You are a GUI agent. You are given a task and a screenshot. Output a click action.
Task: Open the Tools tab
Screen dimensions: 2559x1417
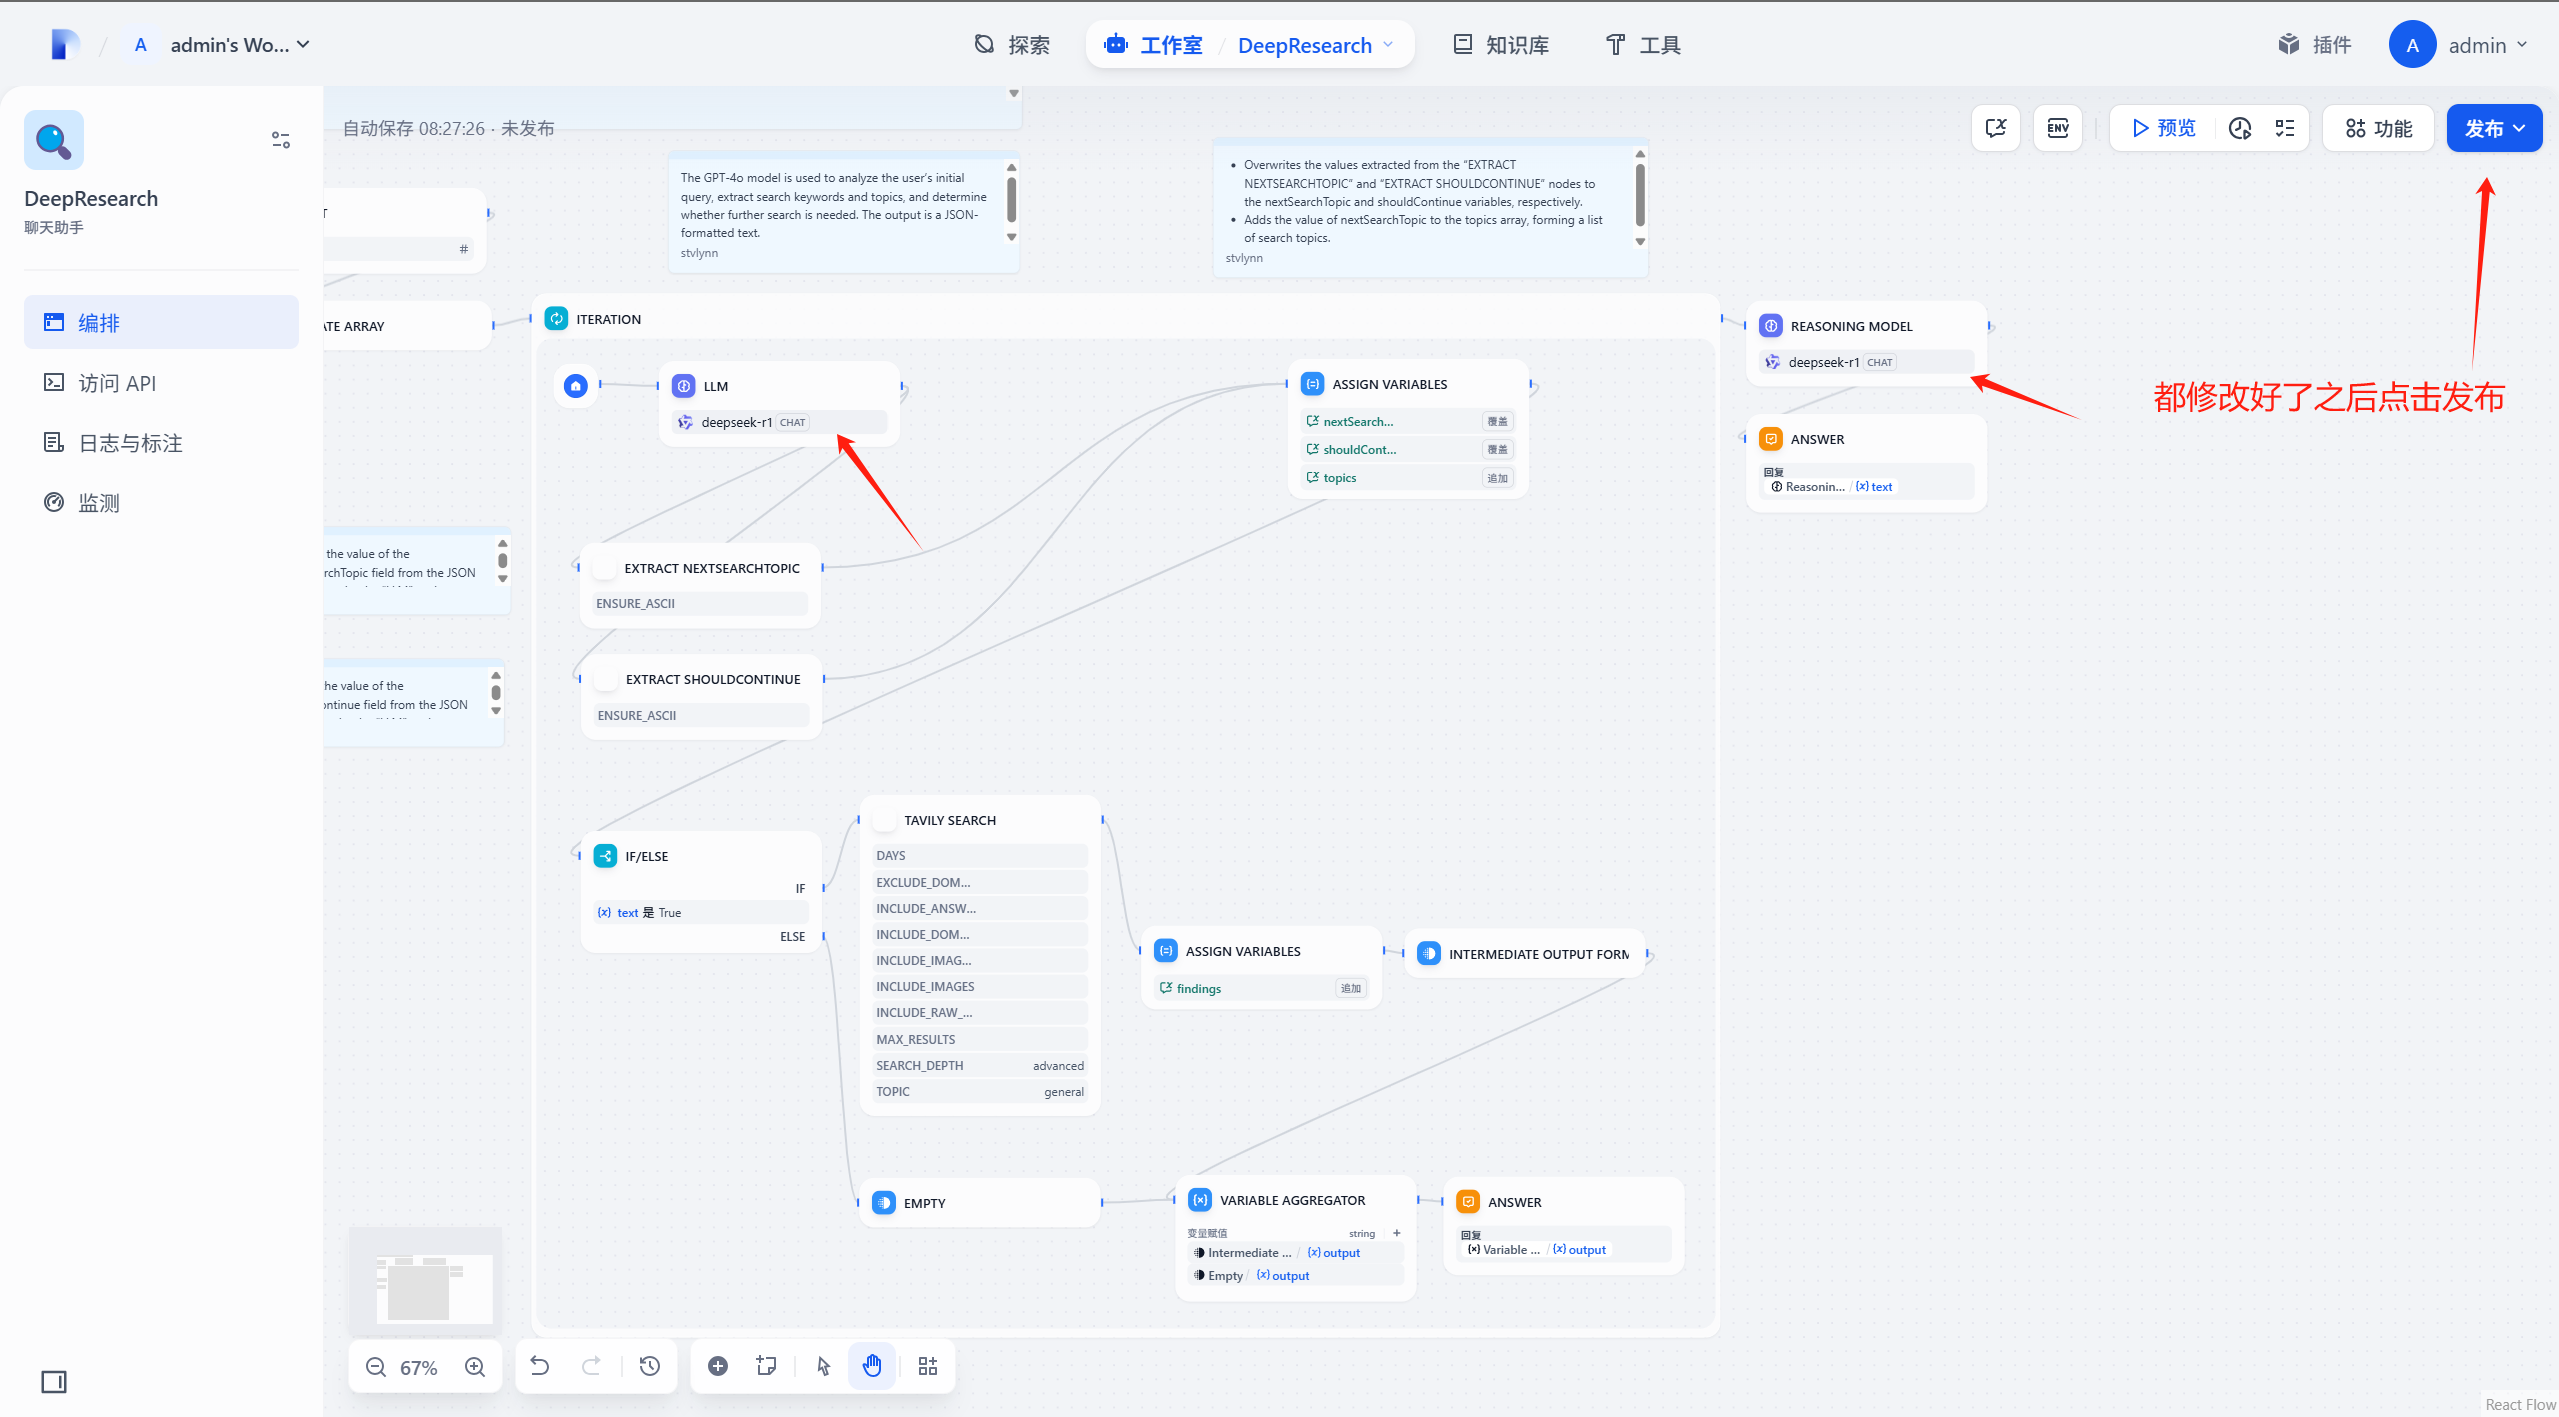(1643, 45)
